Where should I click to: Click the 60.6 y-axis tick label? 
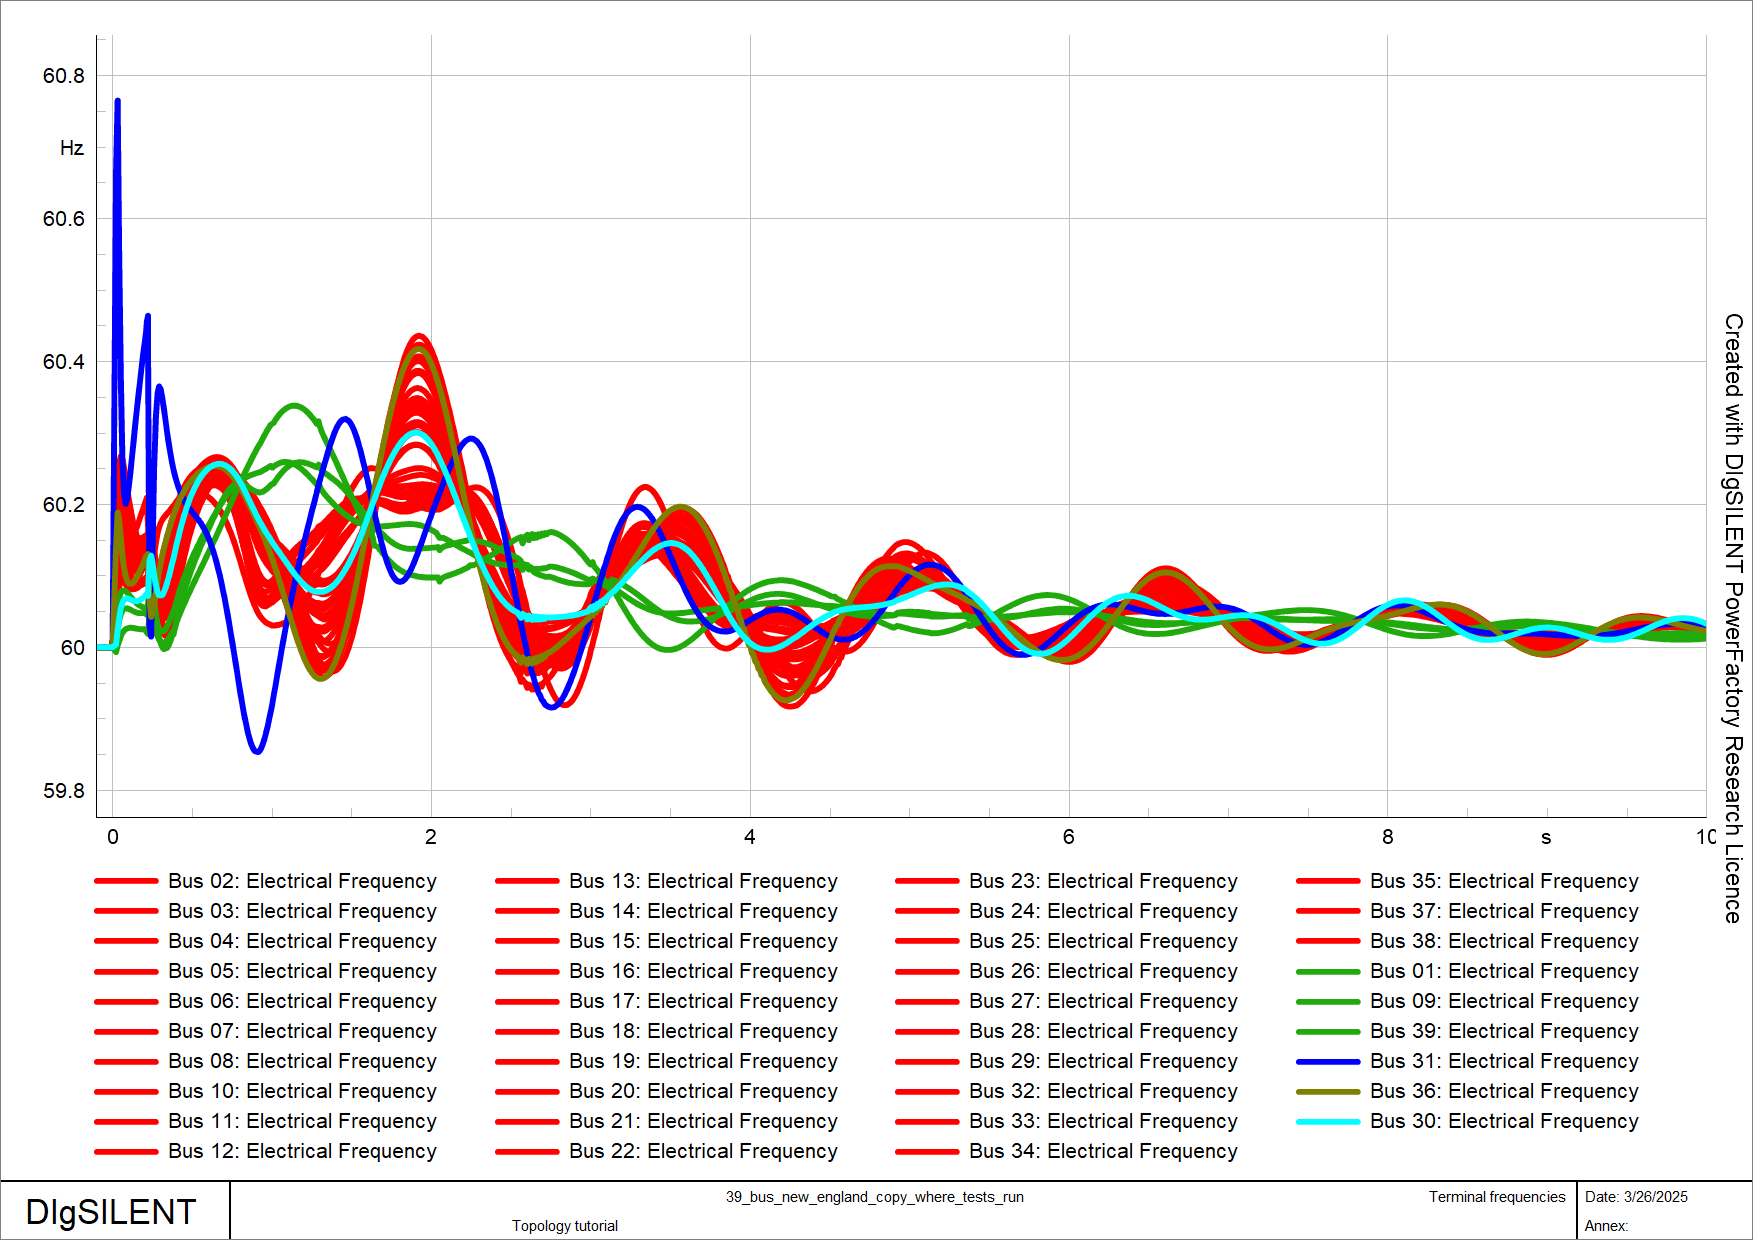64,219
